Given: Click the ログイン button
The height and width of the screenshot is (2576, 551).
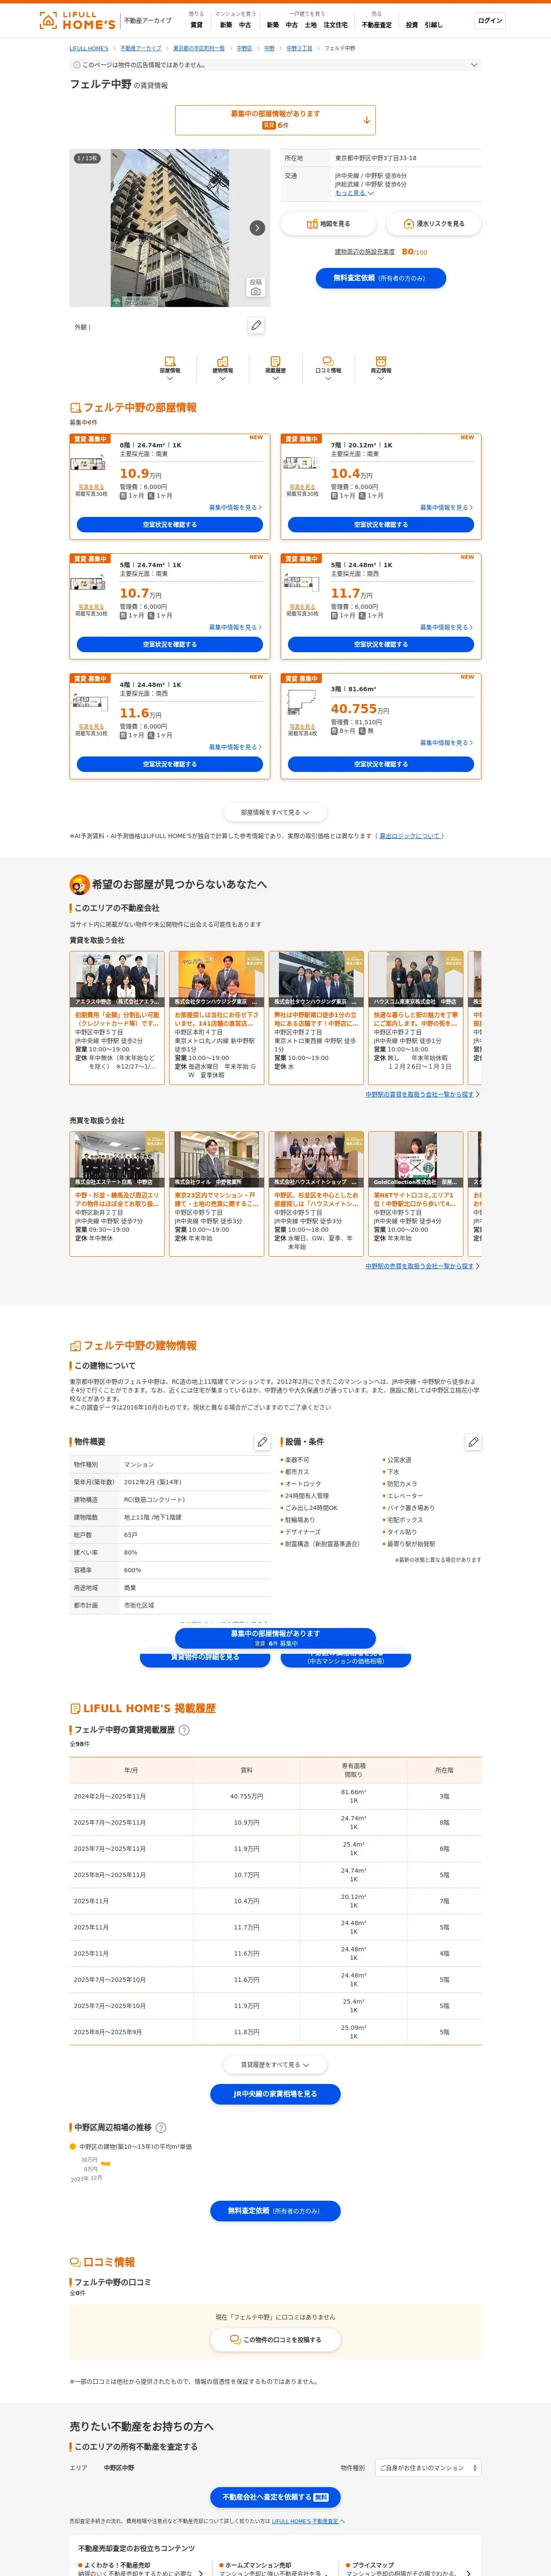Looking at the screenshot, I should tap(490, 21).
